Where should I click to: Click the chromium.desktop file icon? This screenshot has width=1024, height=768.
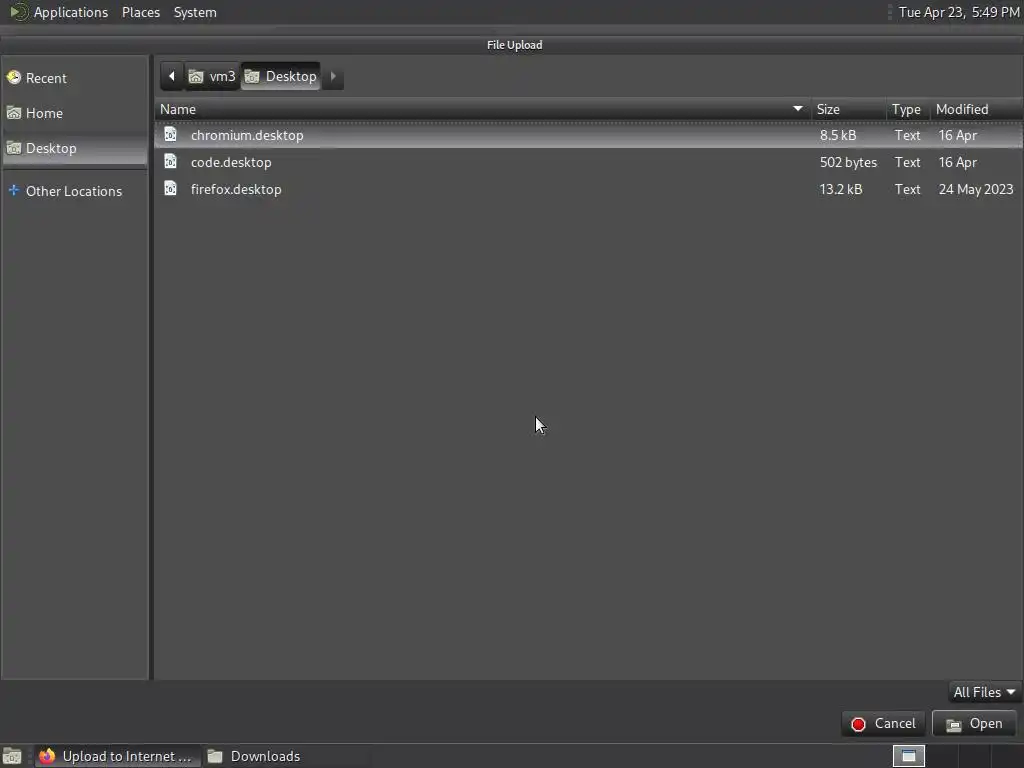click(170, 135)
